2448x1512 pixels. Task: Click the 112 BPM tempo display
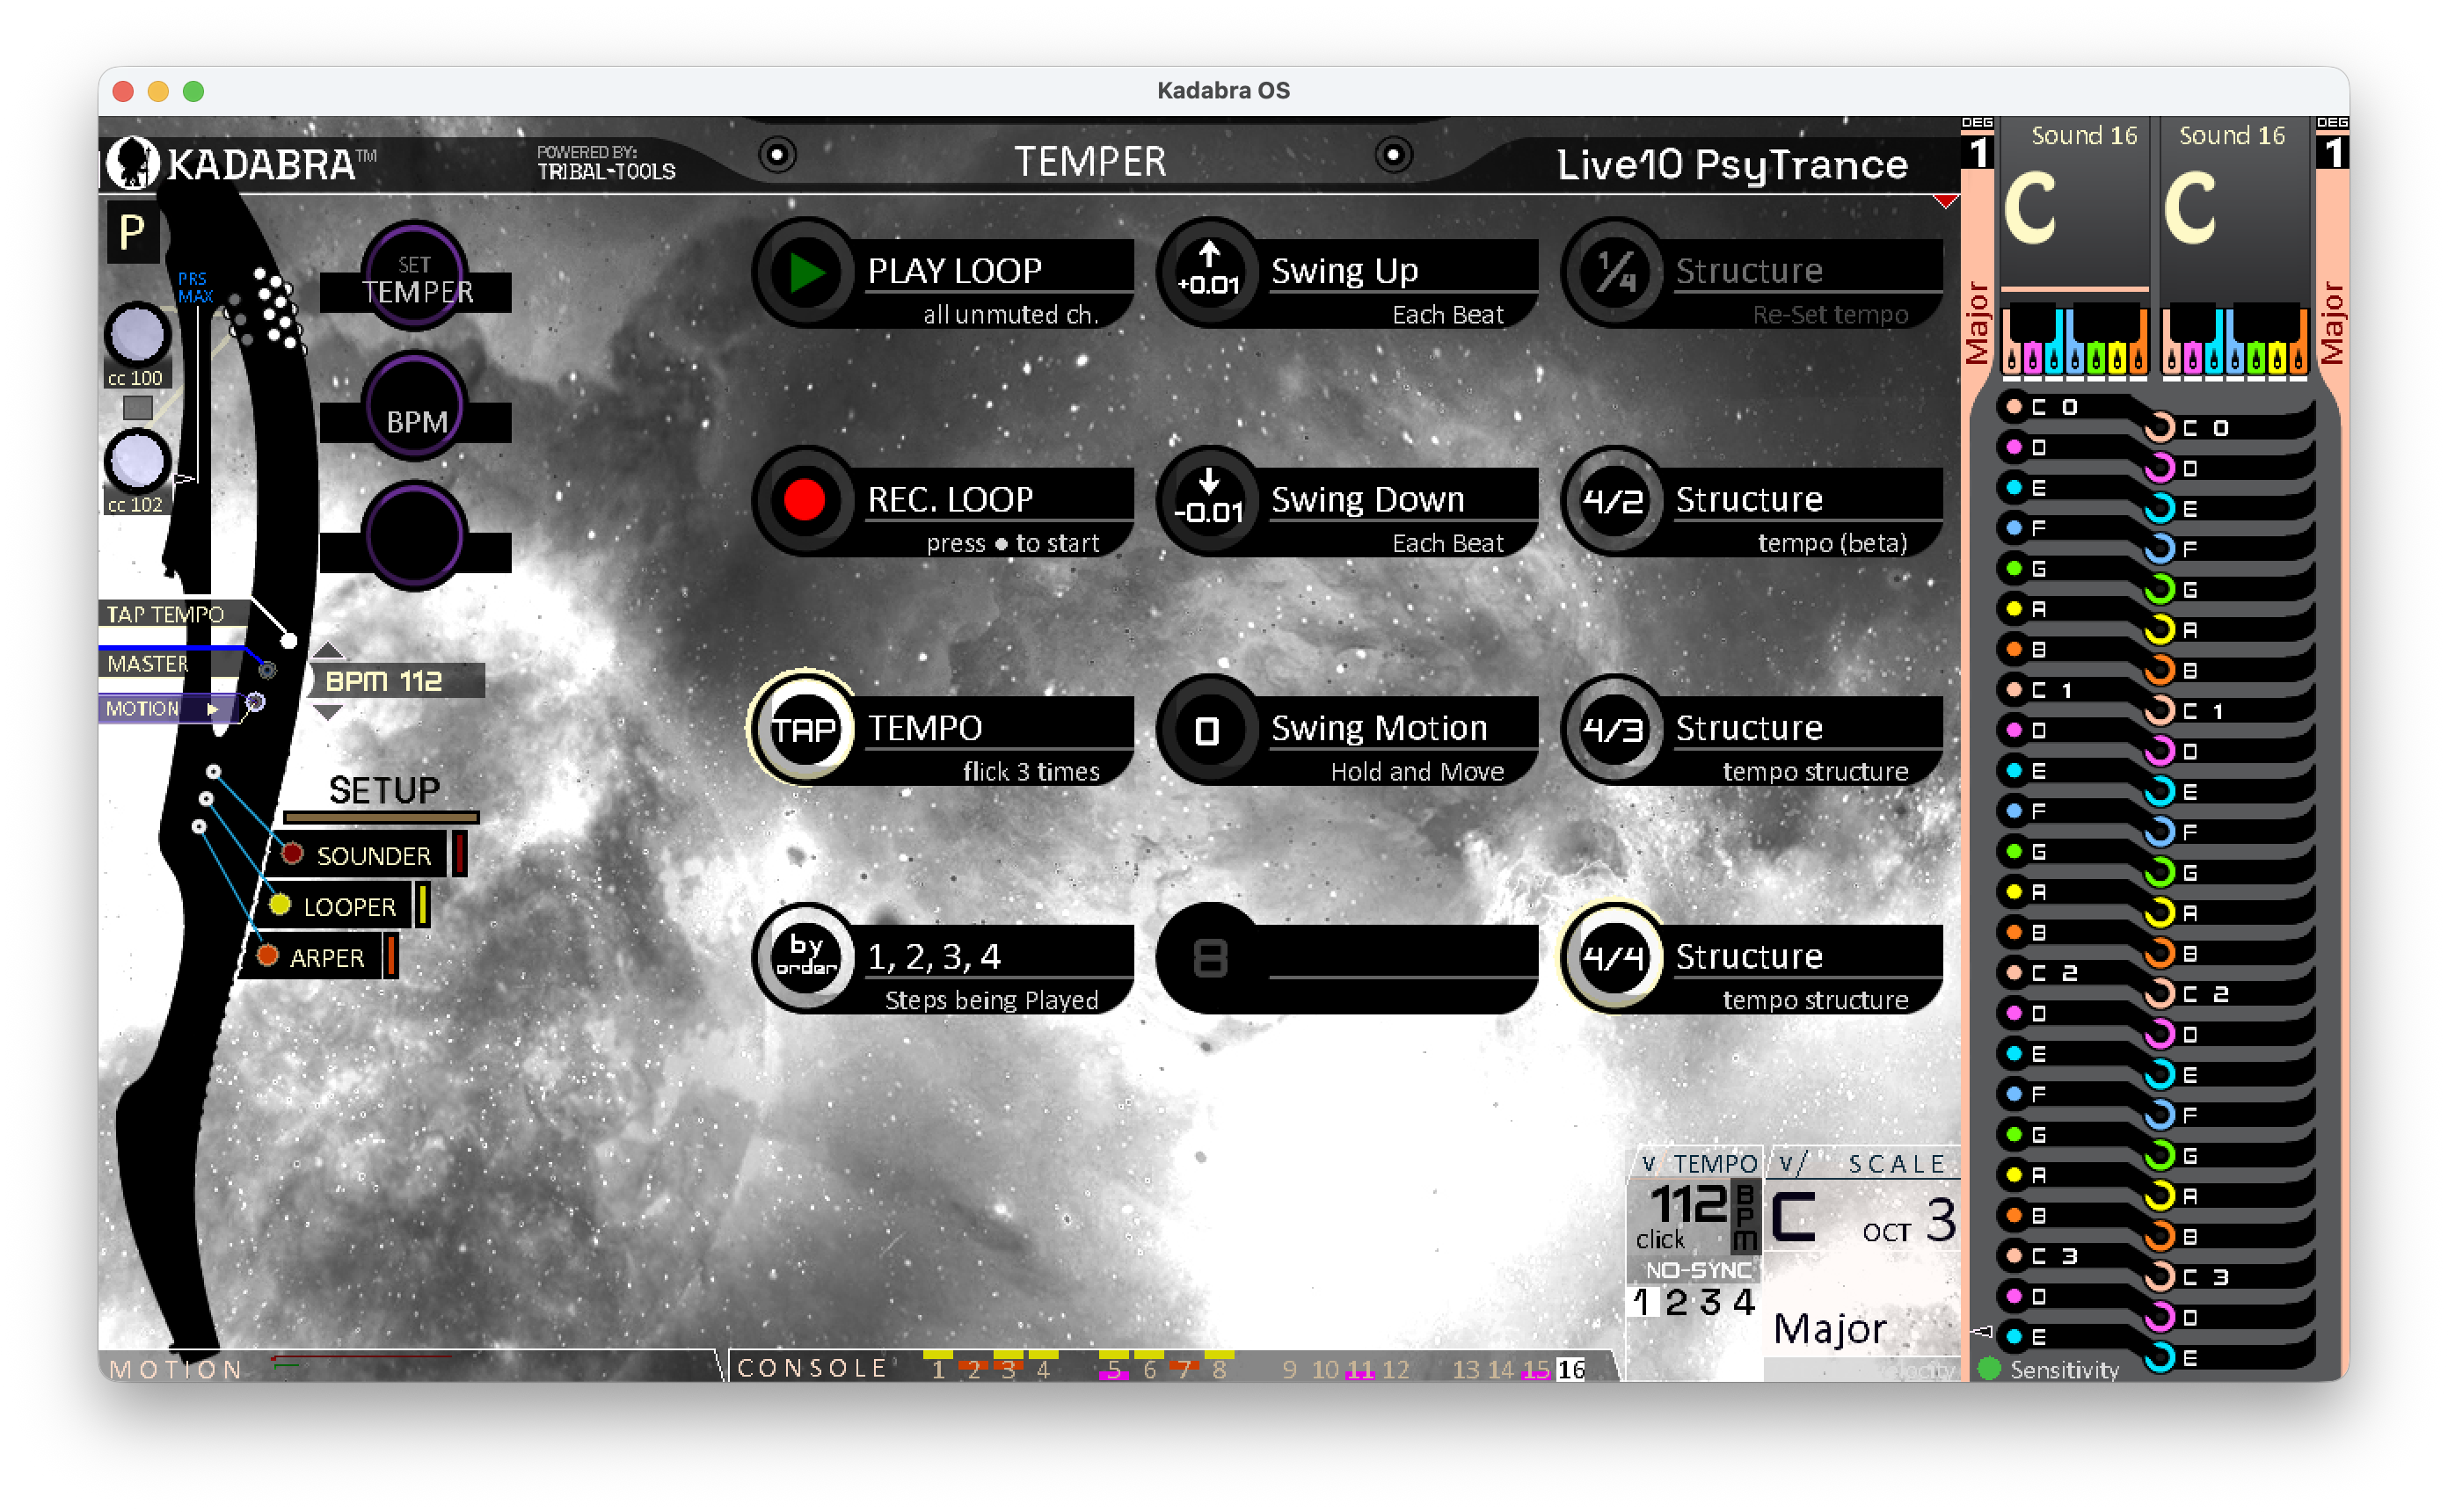coord(1688,1204)
